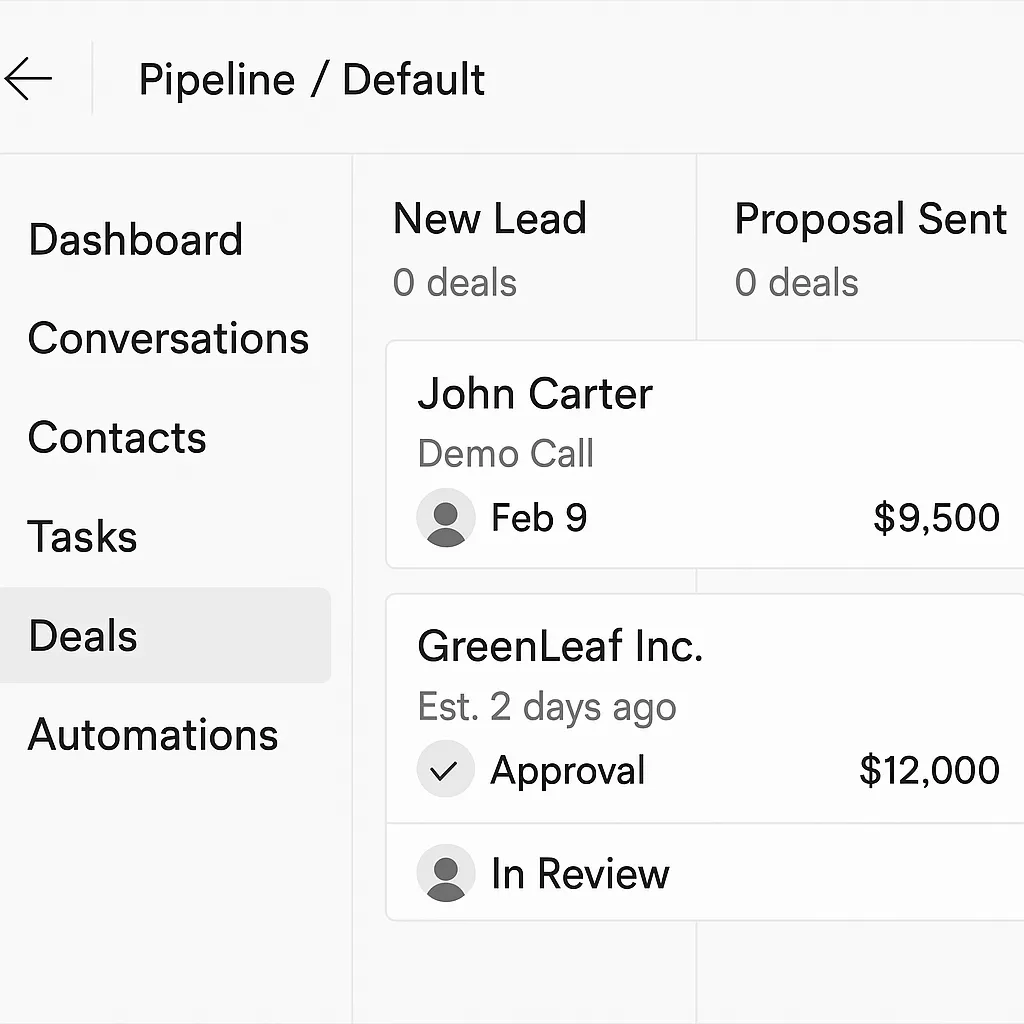Open Contacts from the sidebar
This screenshot has height=1024, width=1024.
pos(118,438)
